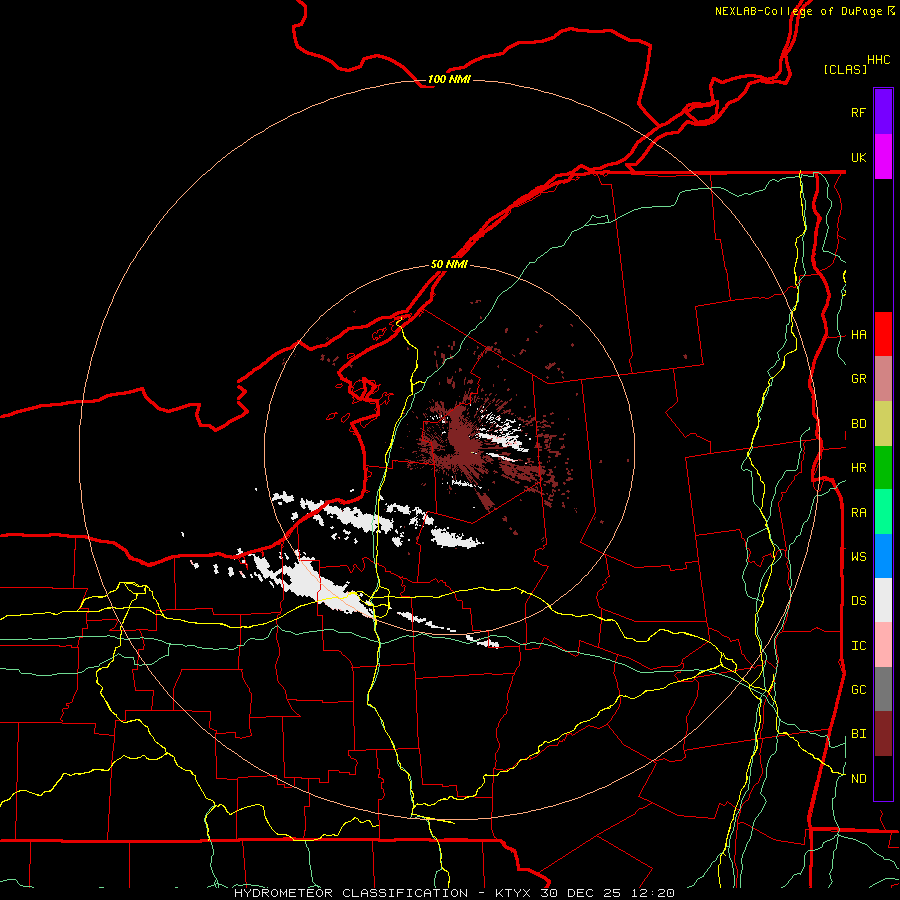The image size is (900, 900).
Task: Click the IC legend label
Action: [x=858, y=646]
